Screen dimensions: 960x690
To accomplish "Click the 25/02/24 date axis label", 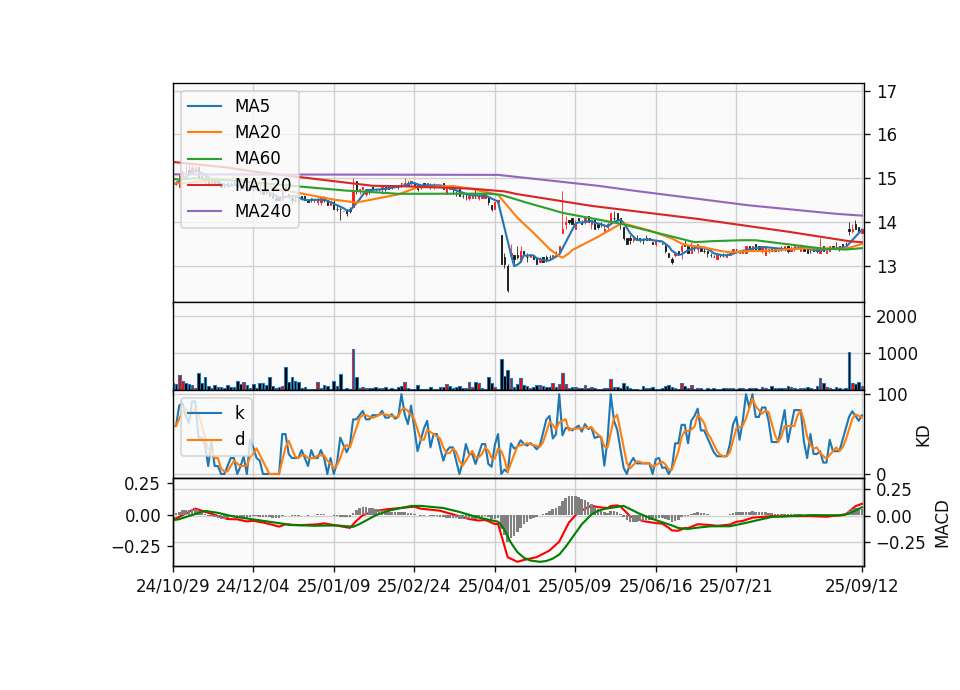I will (x=414, y=586).
